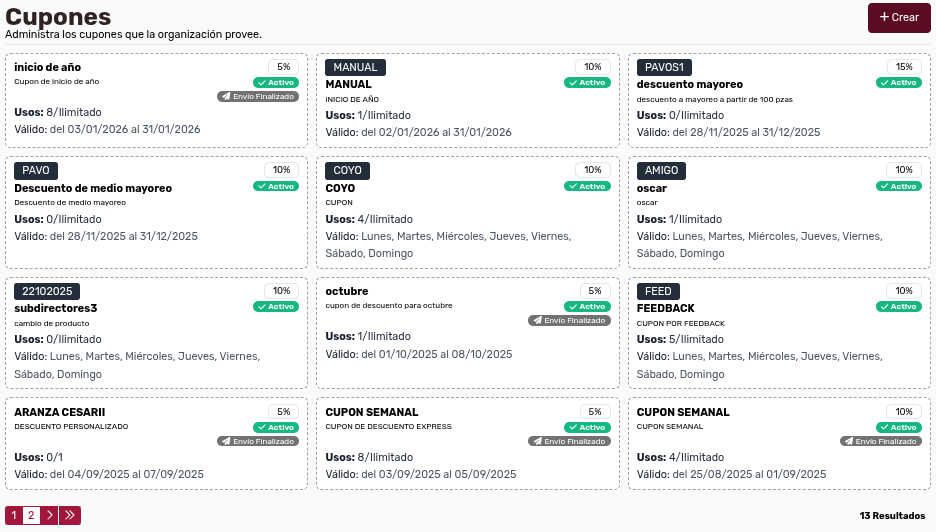Open the Descuento de medio mayoreo coupon
The height and width of the screenshot is (532, 936).
(x=93, y=188)
